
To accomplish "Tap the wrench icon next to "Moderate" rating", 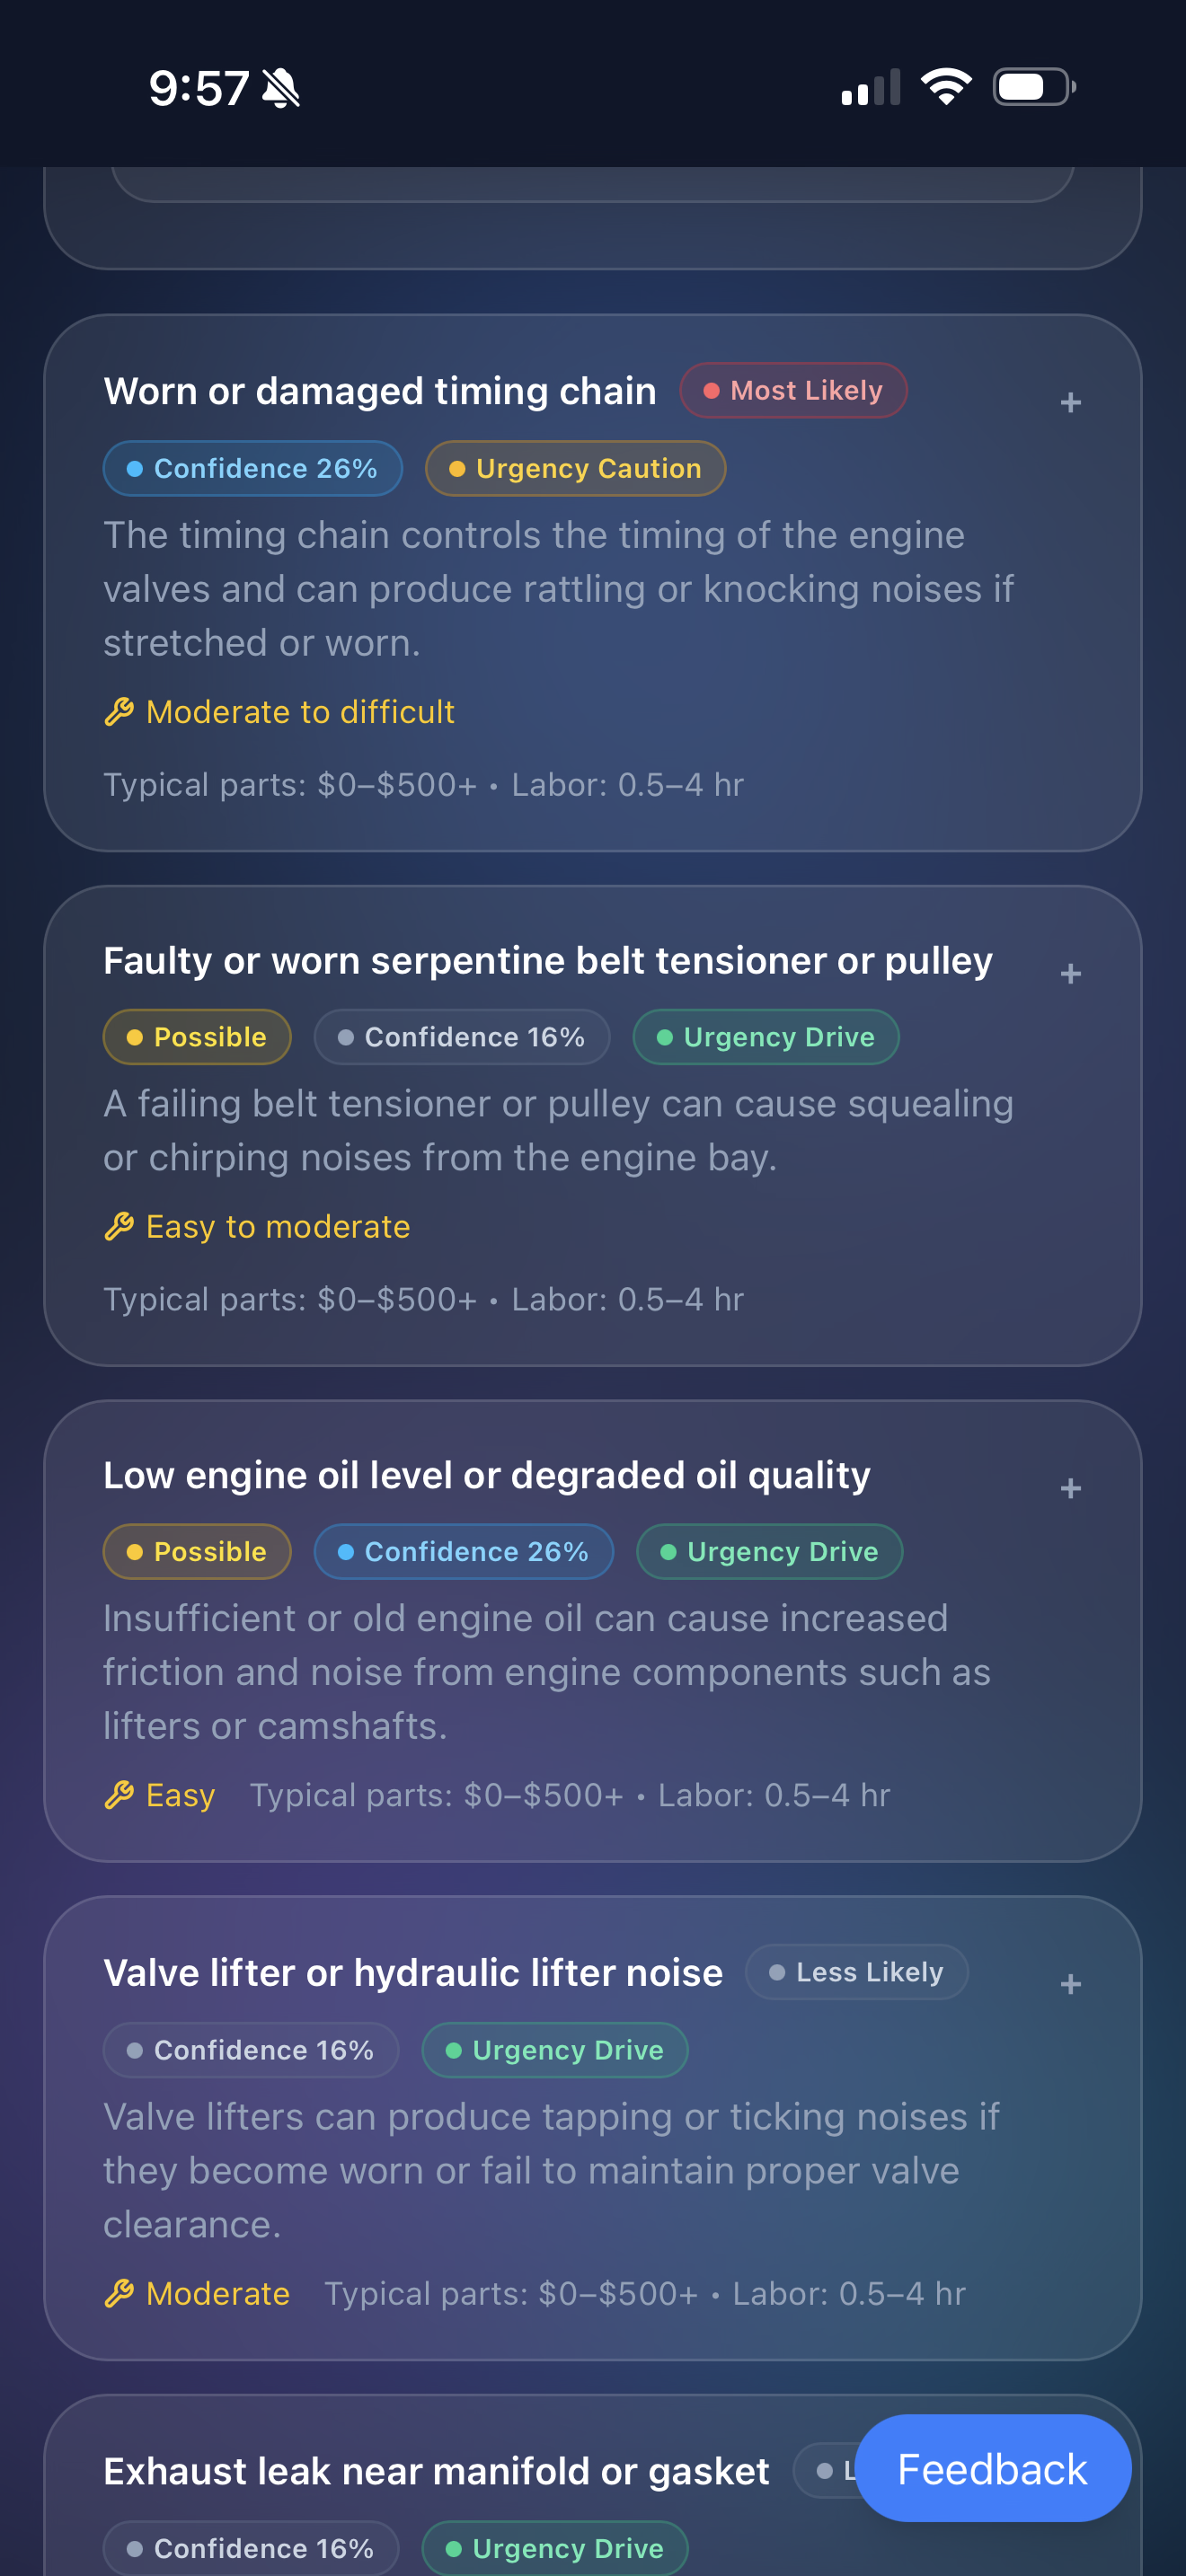I will pos(120,2294).
